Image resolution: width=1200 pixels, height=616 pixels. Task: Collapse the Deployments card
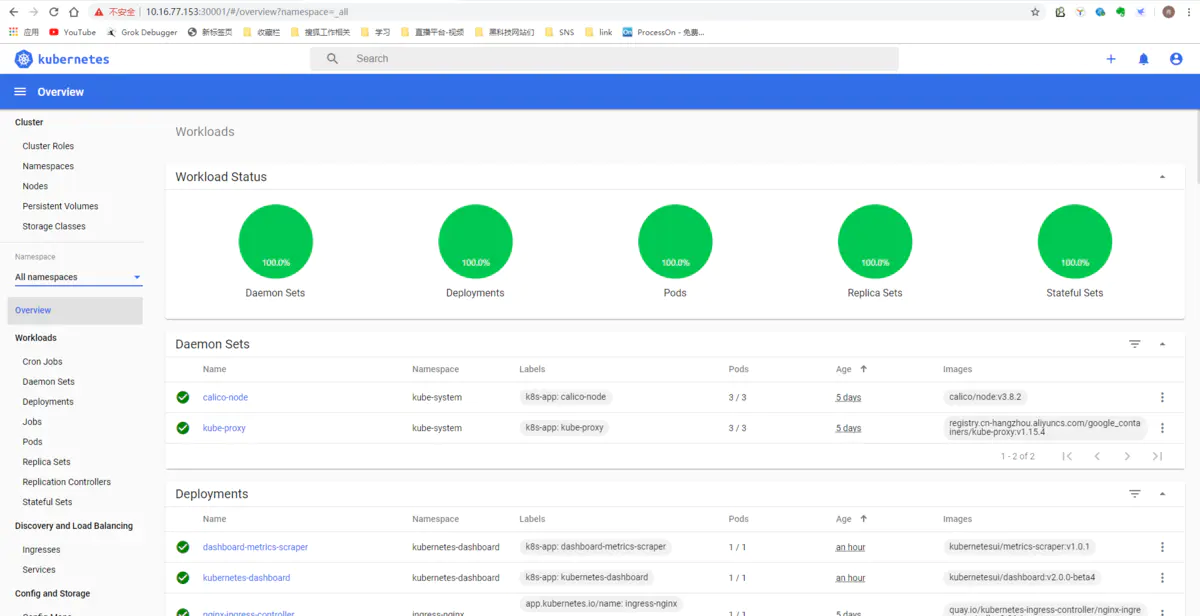(x=1162, y=494)
